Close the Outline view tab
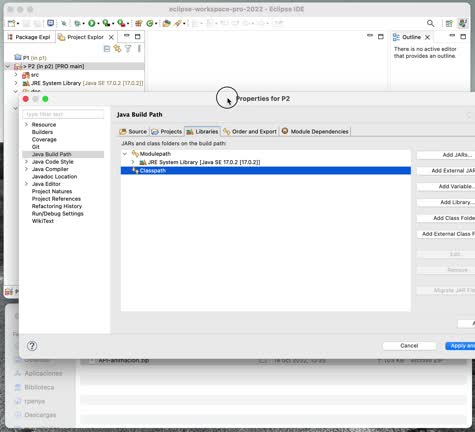This screenshot has height=432, width=475. [427, 37]
